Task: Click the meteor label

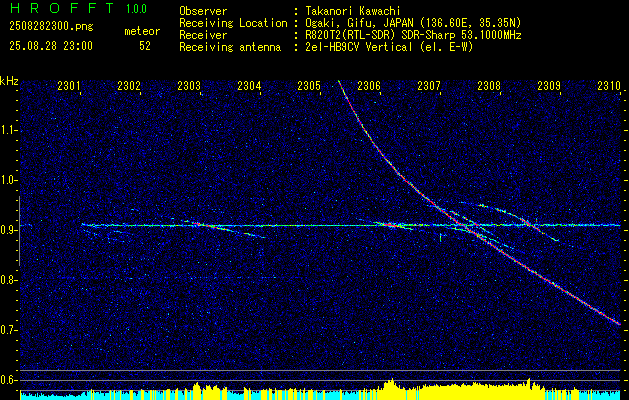Action: (142, 31)
